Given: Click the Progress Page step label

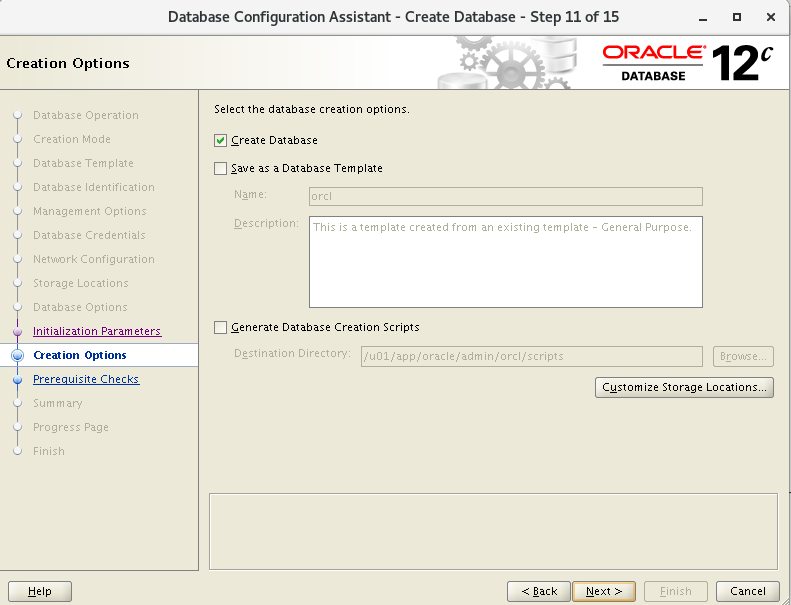Looking at the screenshot, I should coord(71,427).
